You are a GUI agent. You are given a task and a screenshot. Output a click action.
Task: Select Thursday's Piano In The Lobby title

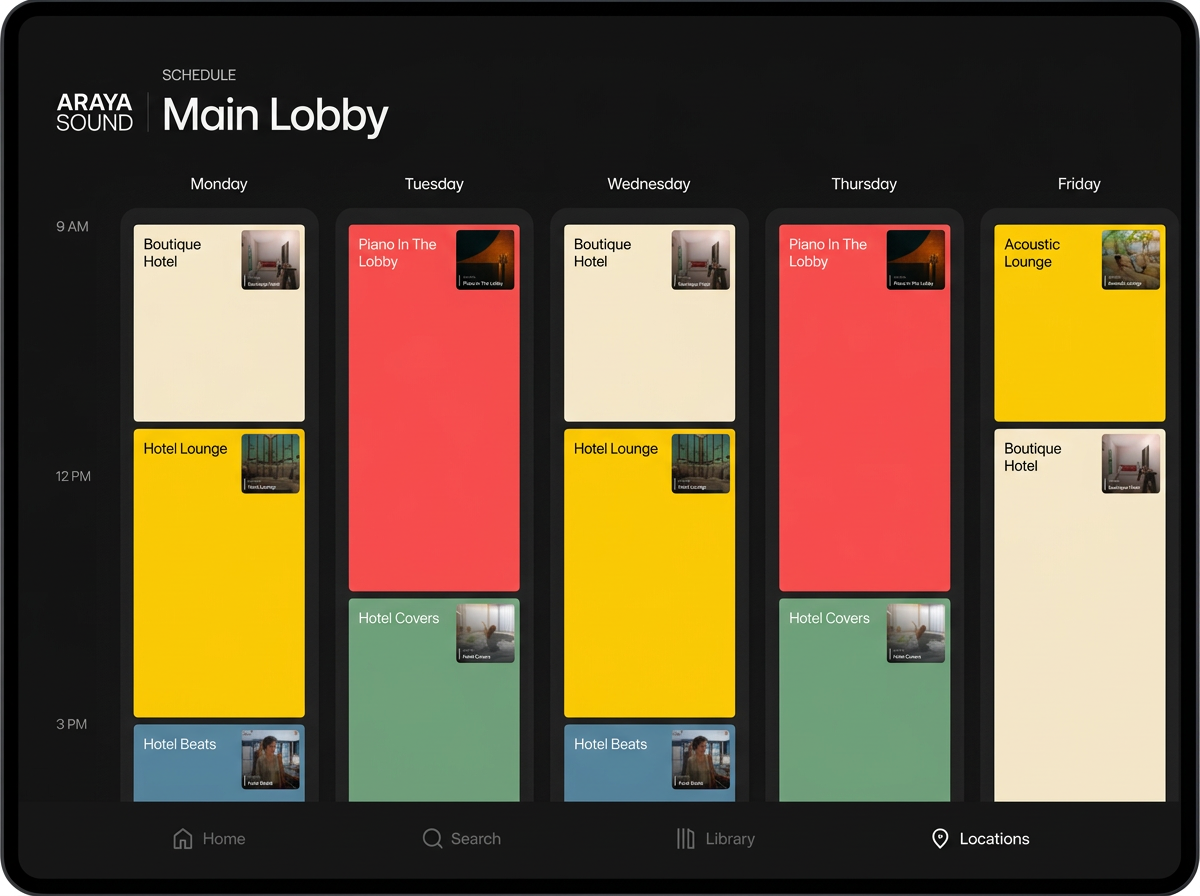pos(828,253)
